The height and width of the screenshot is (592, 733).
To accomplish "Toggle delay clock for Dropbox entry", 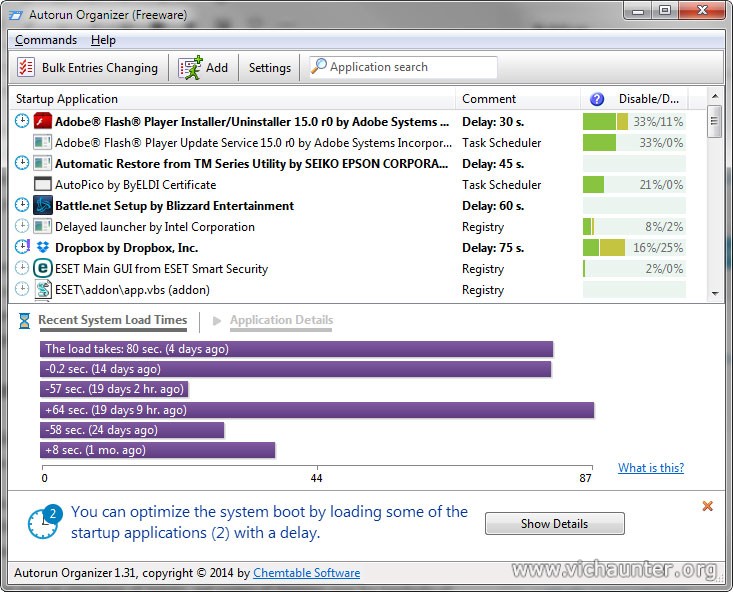I will tap(22, 246).
